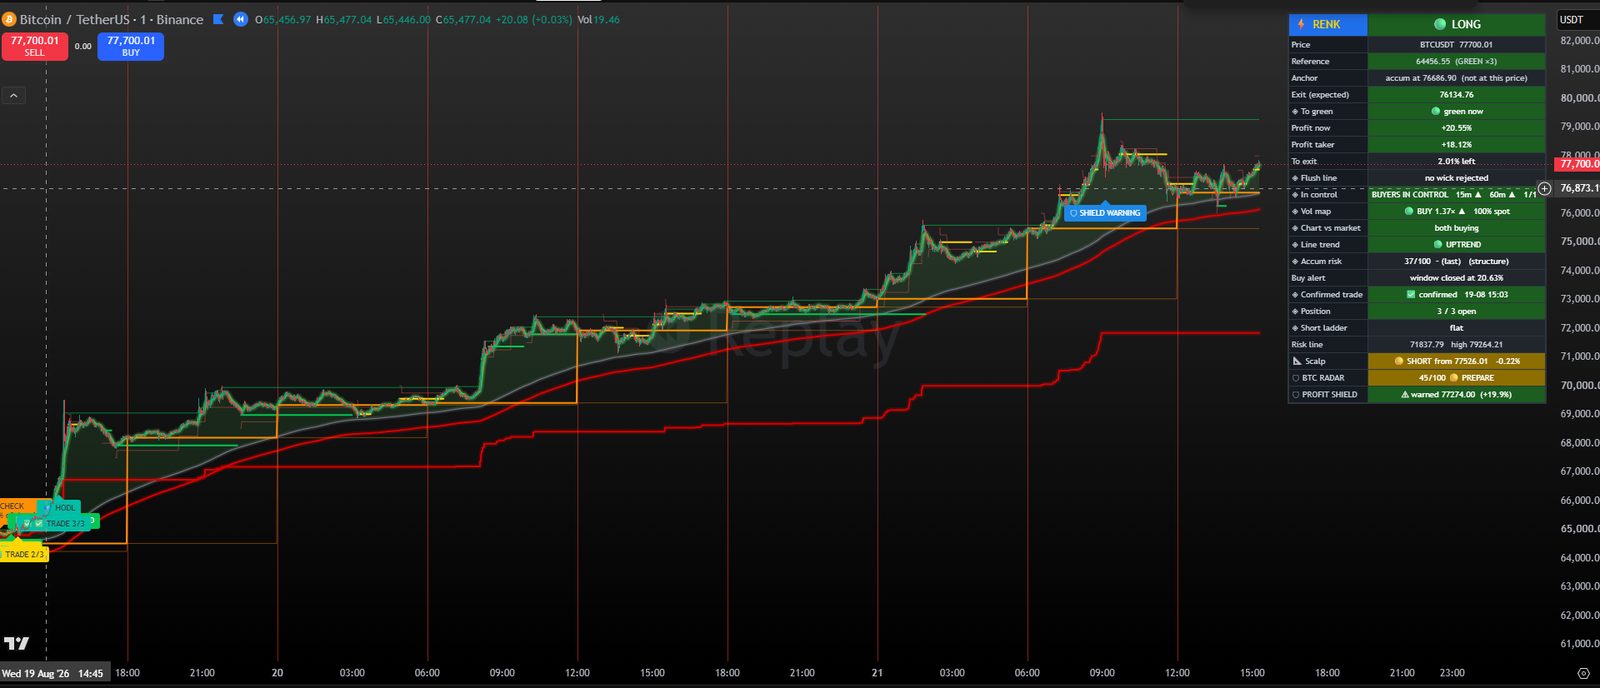Click the 0.00 spread value between Sell and Buy

tap(83, 46)
